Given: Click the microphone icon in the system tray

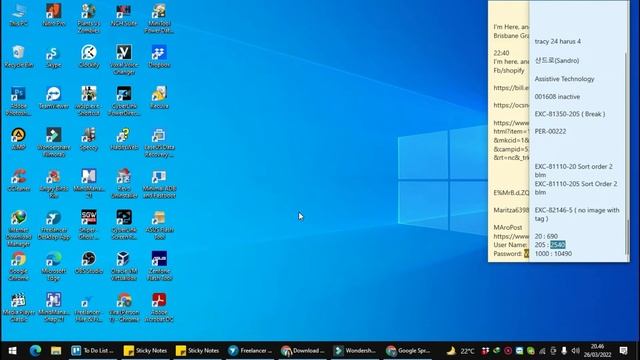Looking at the screenshot, I should (564, 351).
